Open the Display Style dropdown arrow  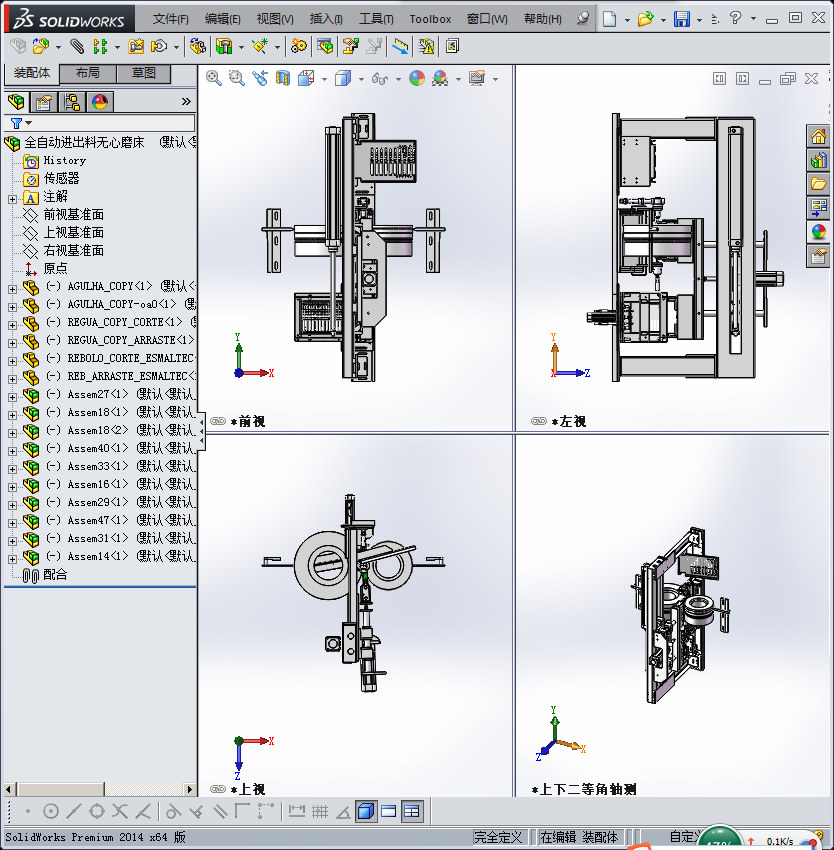tap(362, 79)
